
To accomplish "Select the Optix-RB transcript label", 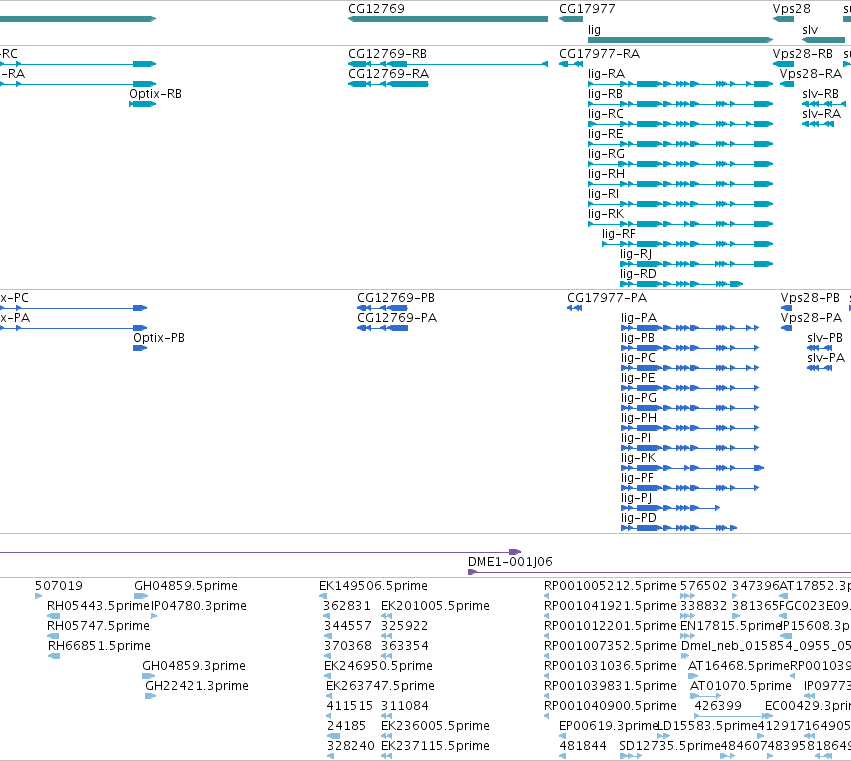I will 155,94.
